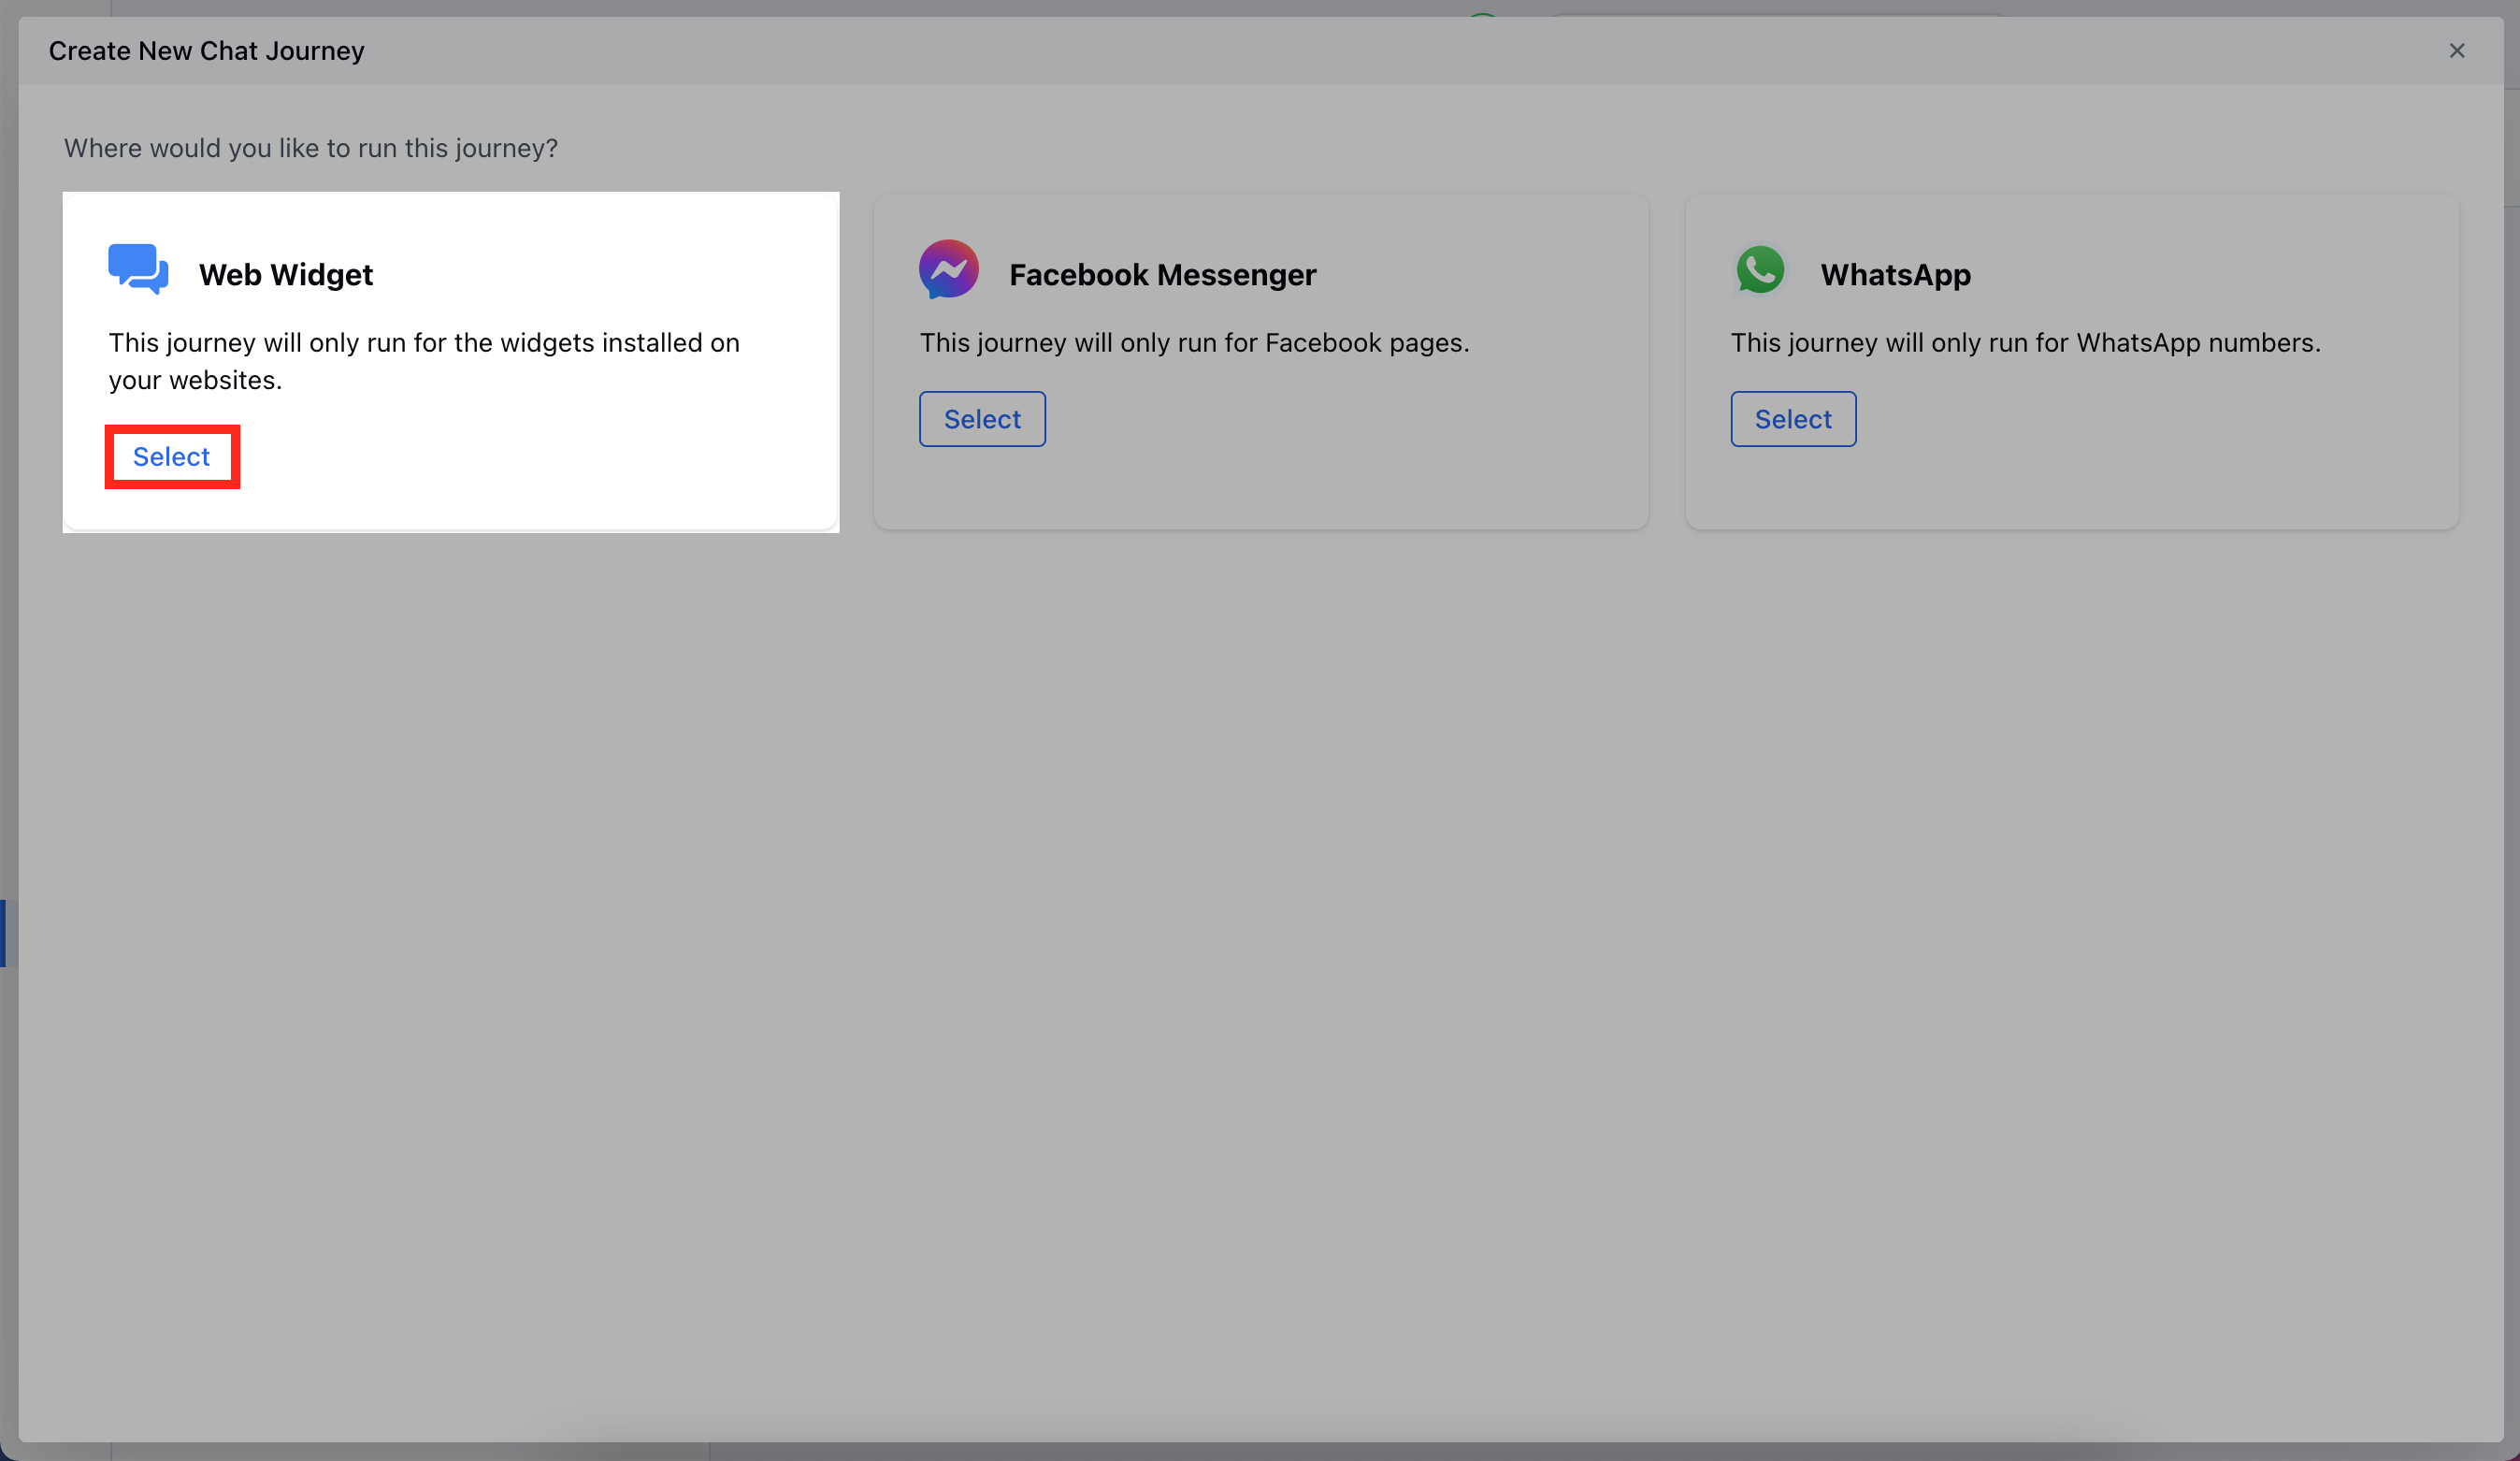The height and width of the screenshot is (1461, 2520).
Task: Click the Facebook Messenger card title
Action: (x=1162, y=275)
